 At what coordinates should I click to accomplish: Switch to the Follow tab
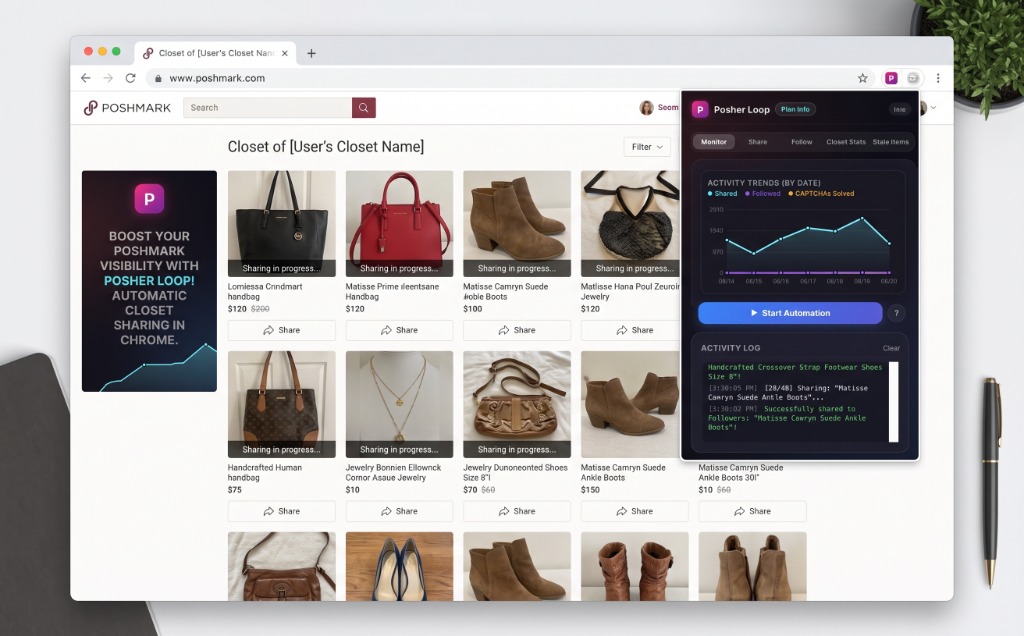click(801, 142)
